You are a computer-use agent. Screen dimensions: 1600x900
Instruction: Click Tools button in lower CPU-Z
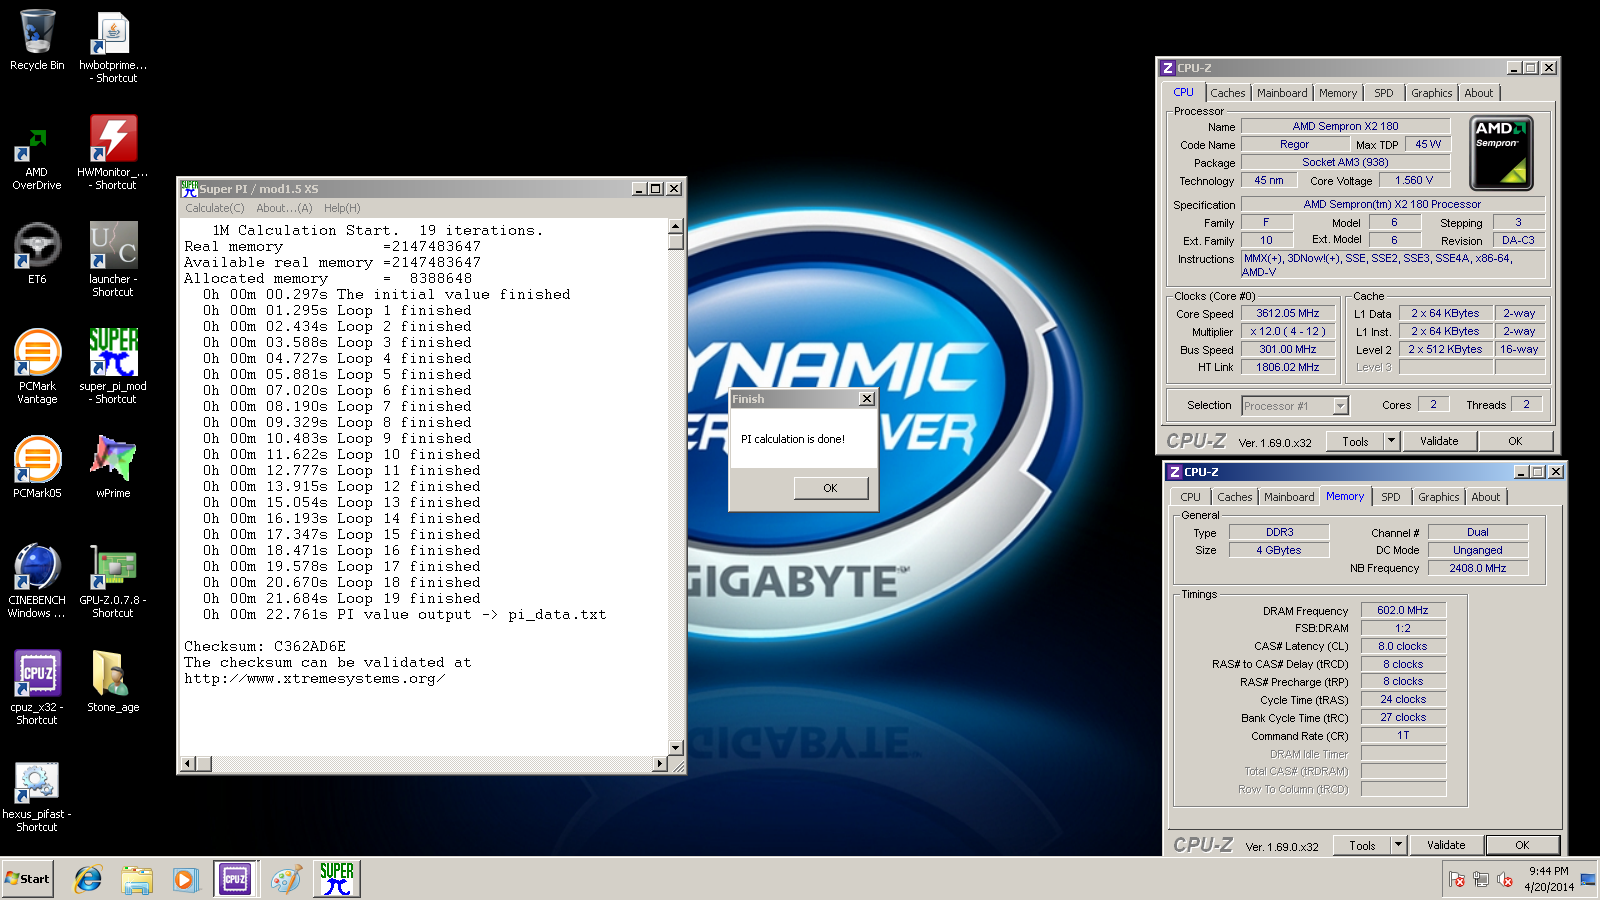click(1363, 845)
